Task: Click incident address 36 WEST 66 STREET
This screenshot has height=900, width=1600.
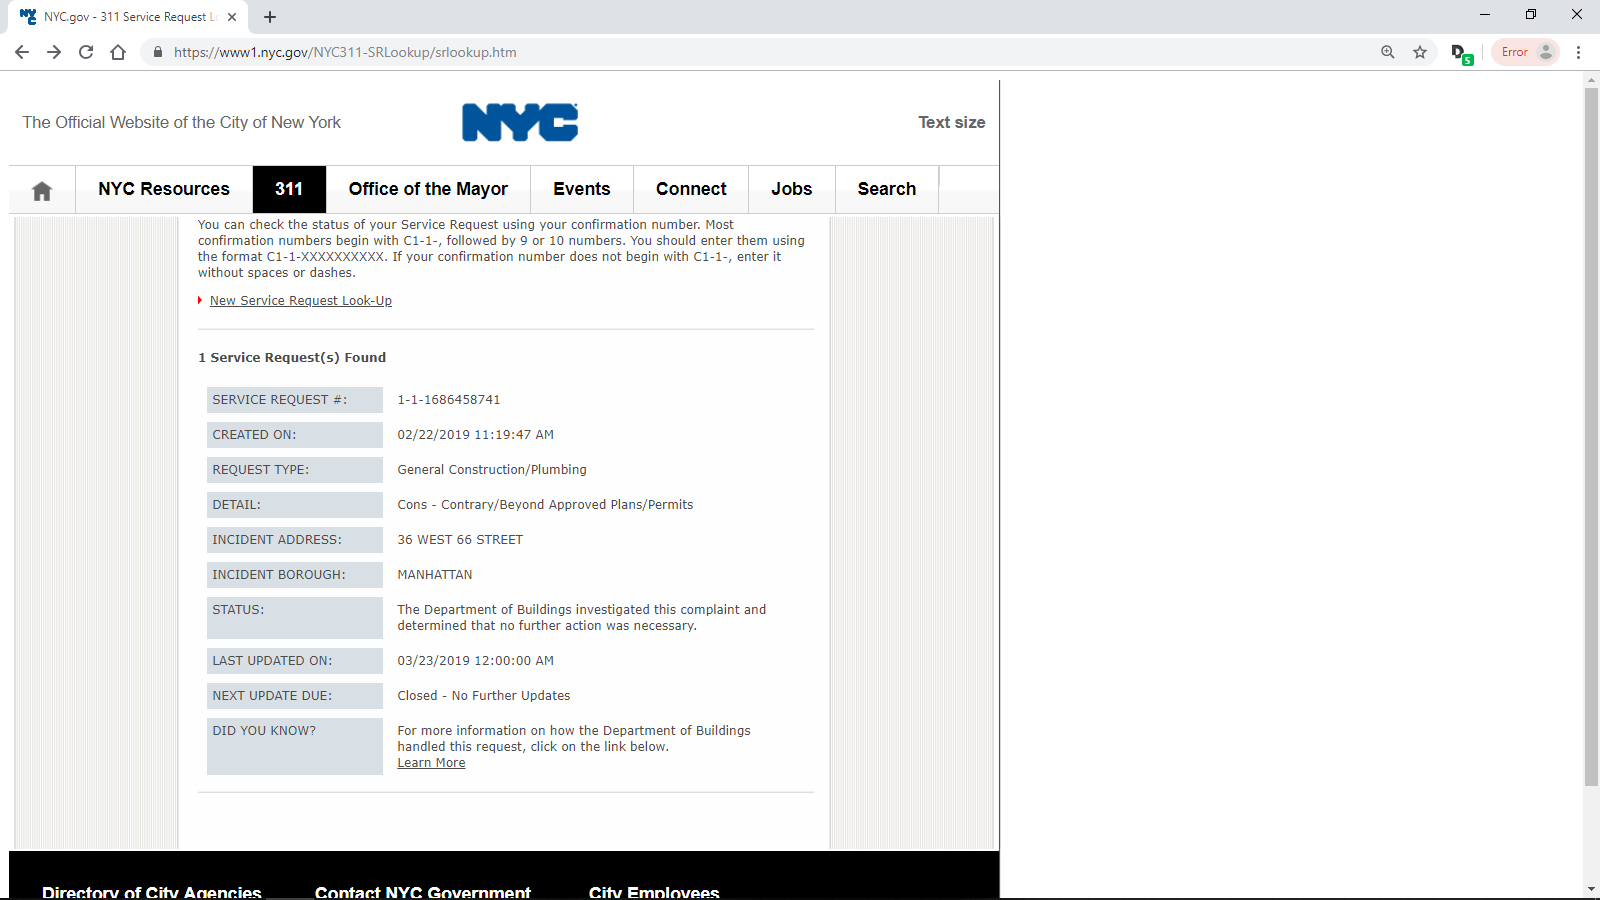Action: click(460, 540)
